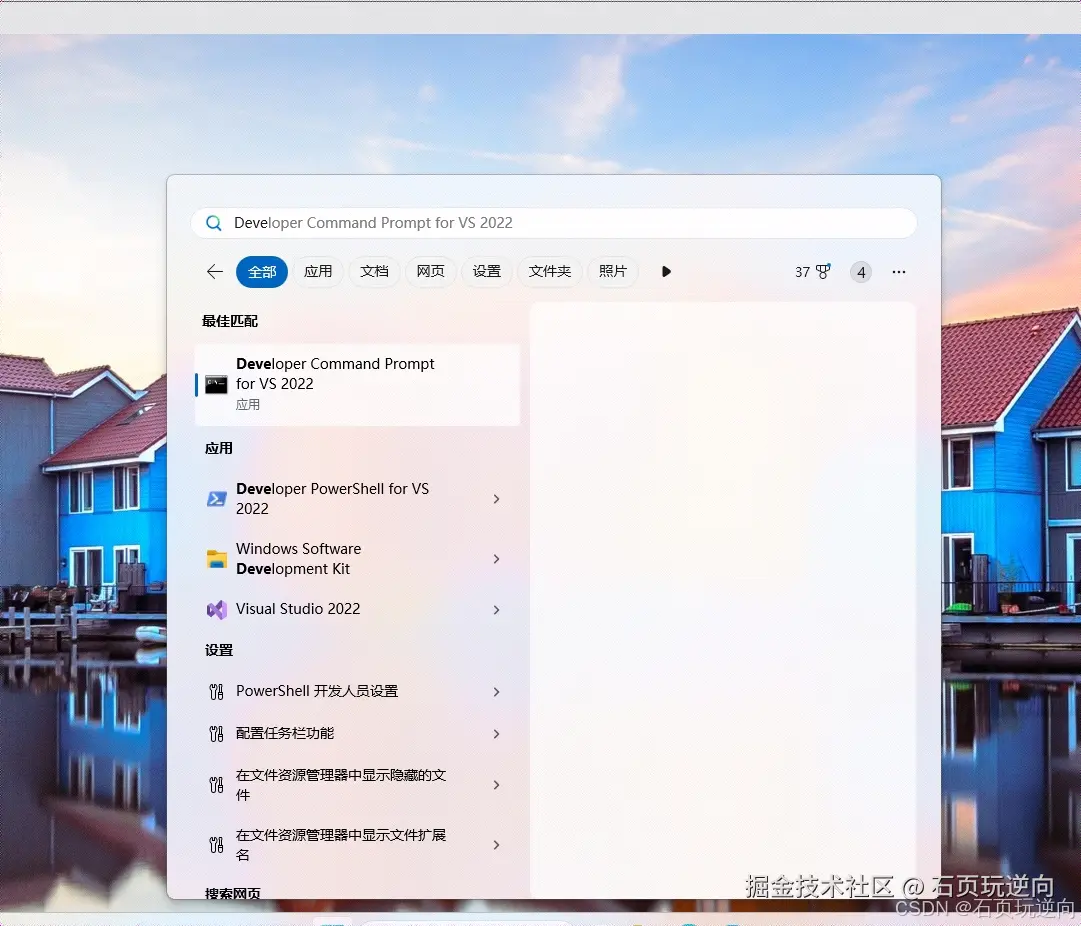
Task: Expand the 配置任务栏功能 chevron
Action: (496, 734)
